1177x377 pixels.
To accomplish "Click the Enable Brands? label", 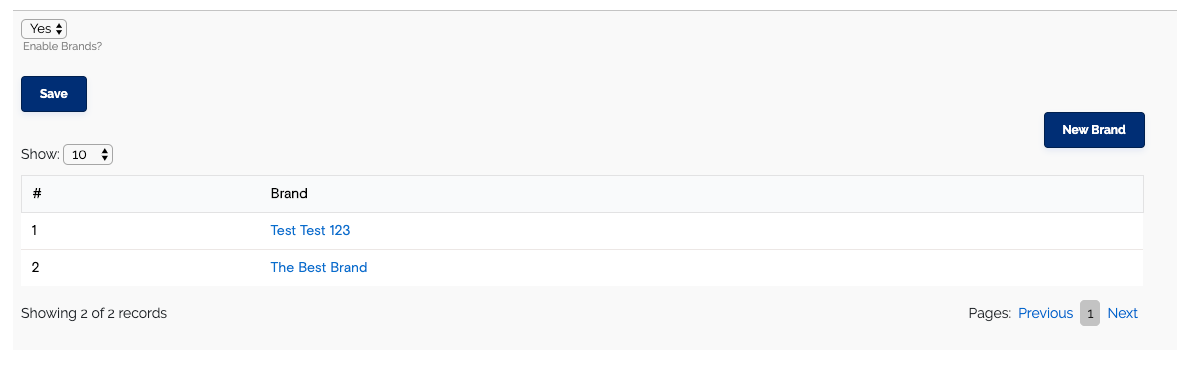I will (62, 47).
